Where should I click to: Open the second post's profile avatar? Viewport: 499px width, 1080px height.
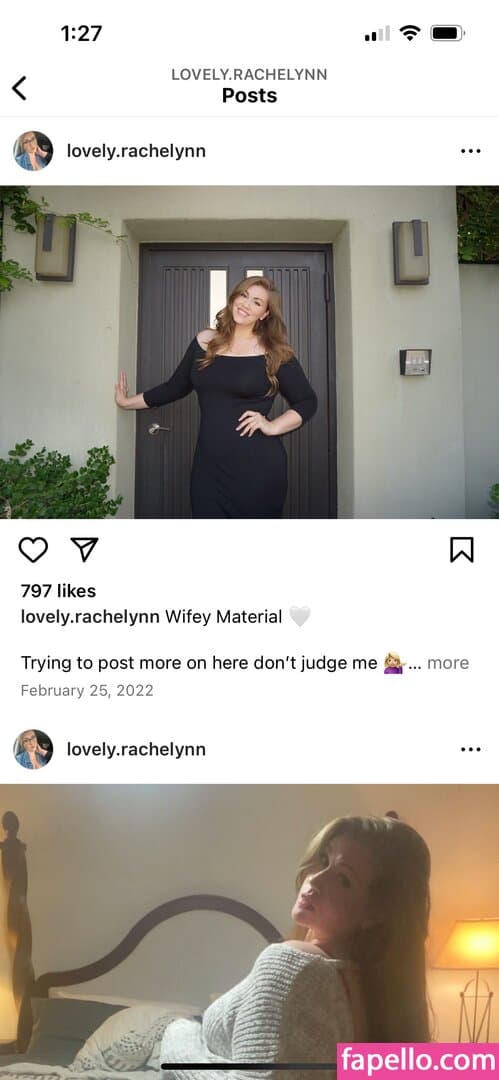(x=33, y=749)
